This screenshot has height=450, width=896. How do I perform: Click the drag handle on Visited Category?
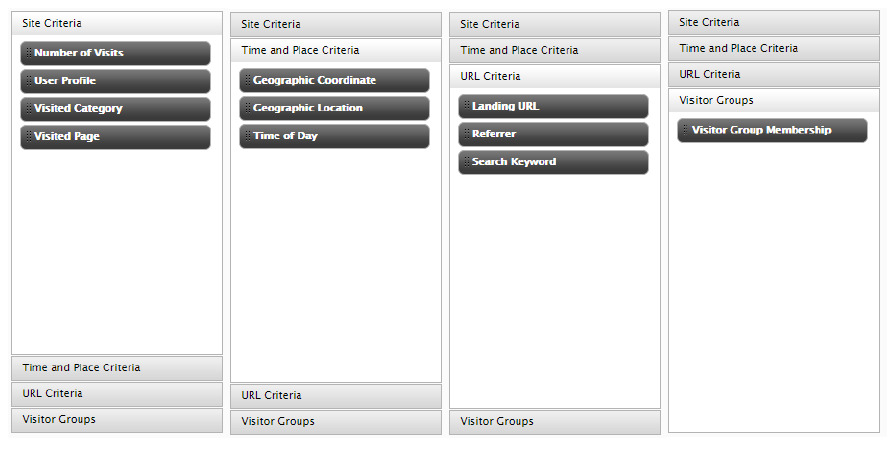27,109
